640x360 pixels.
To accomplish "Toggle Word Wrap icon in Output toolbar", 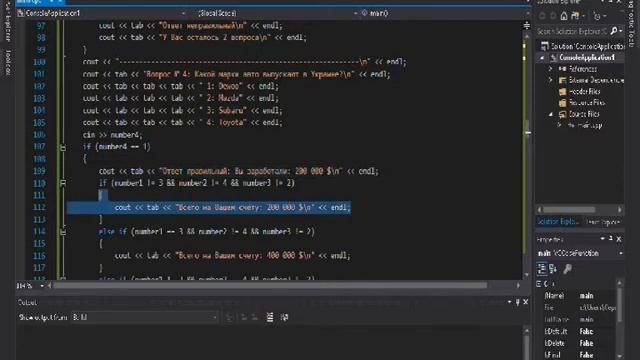I will (284, 317).
